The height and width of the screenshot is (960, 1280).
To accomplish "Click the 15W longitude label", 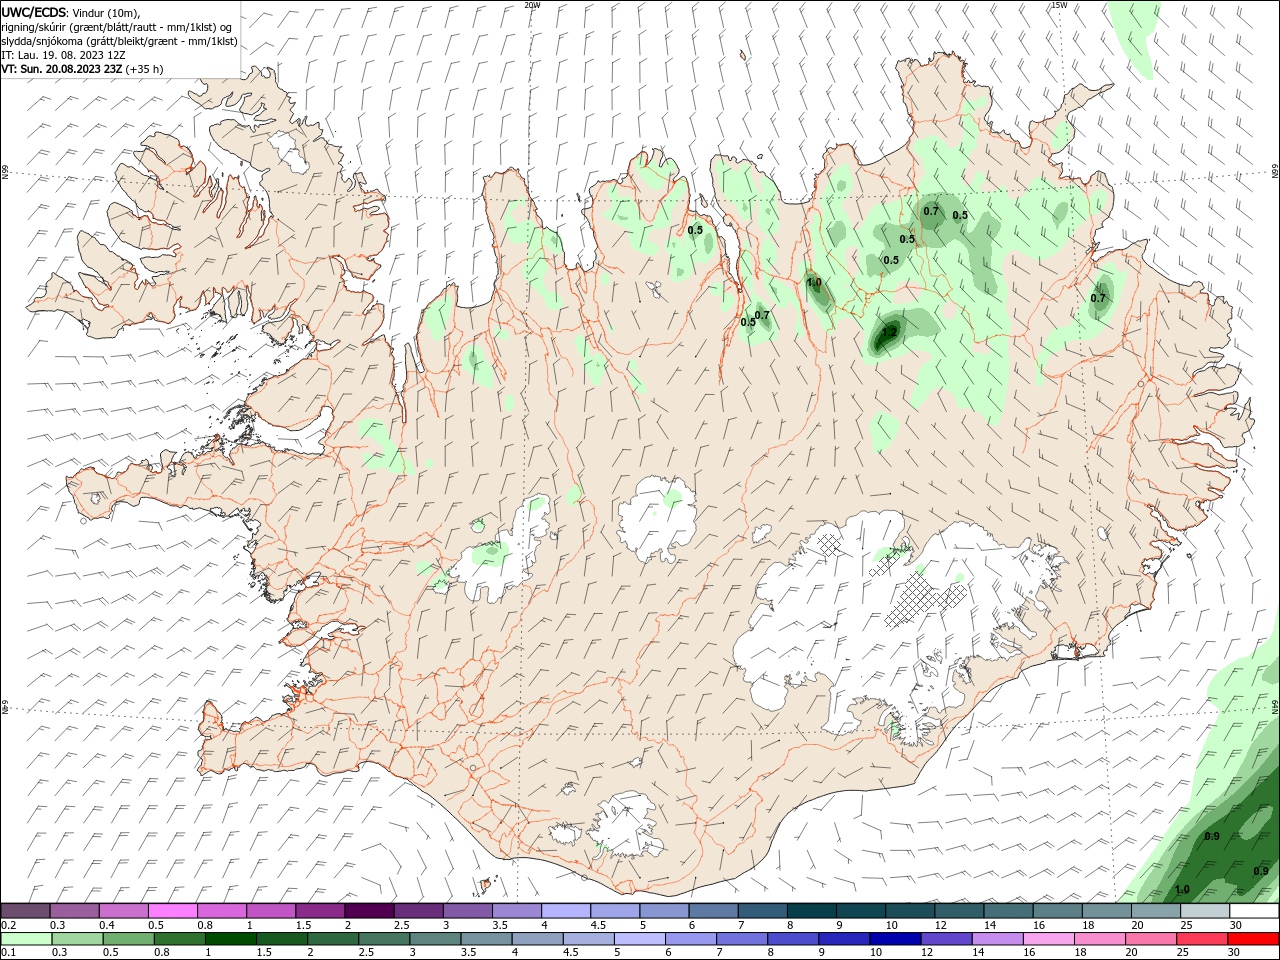I will coord(1059,5).
